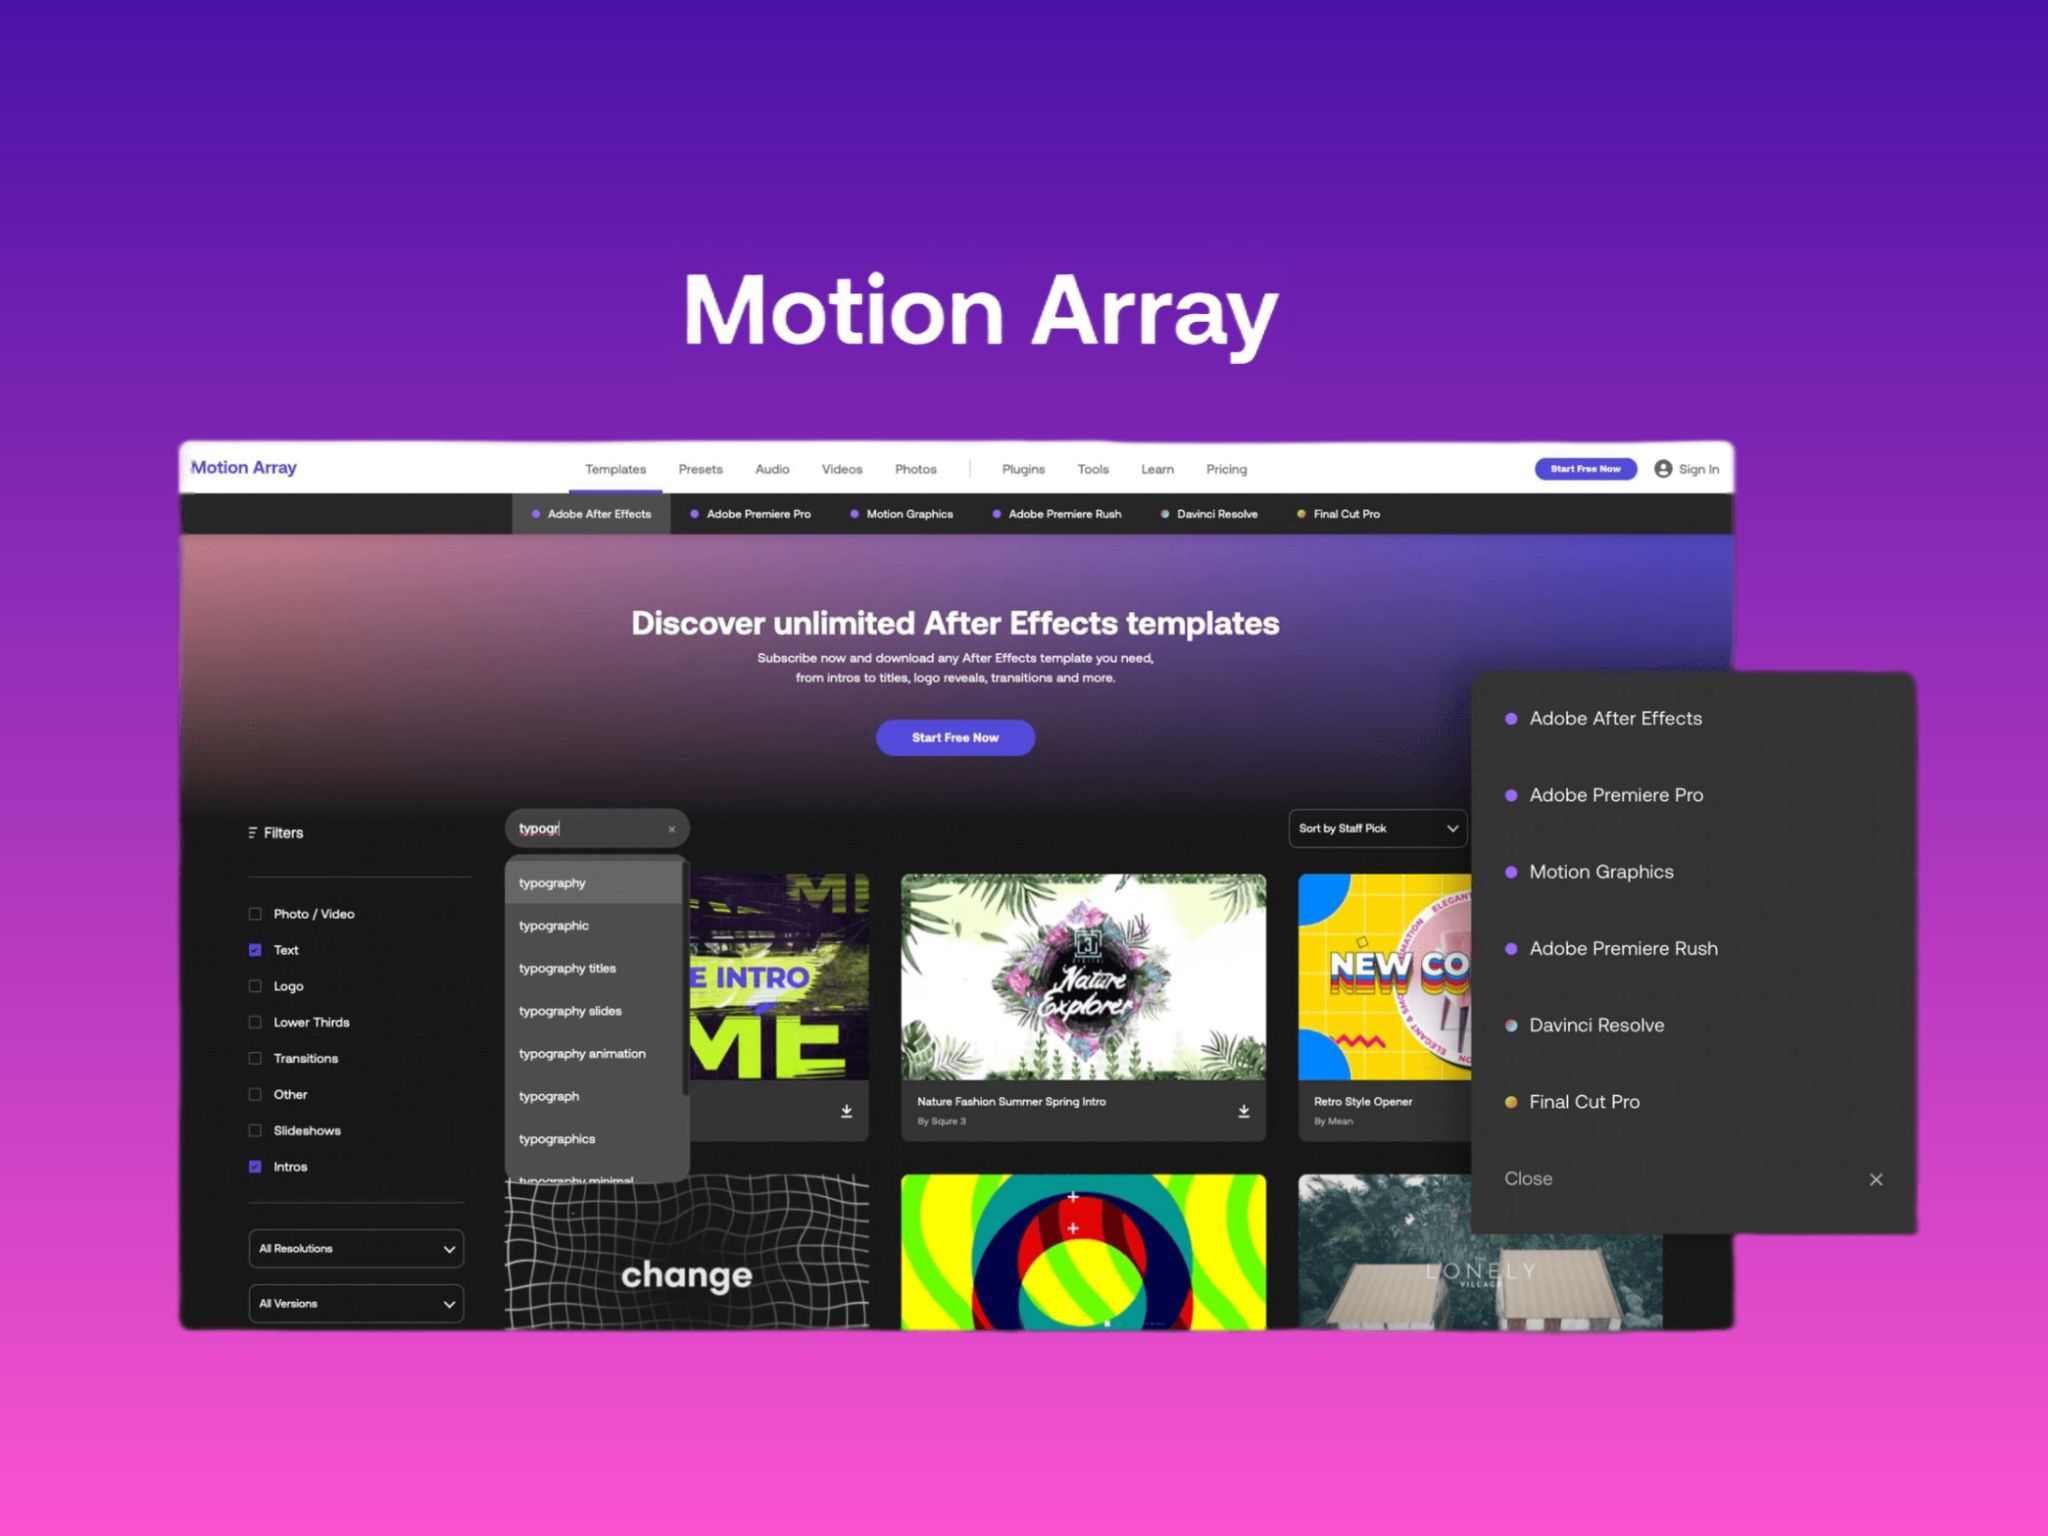Expand the All Versions dropdown

pos(356,1304)
